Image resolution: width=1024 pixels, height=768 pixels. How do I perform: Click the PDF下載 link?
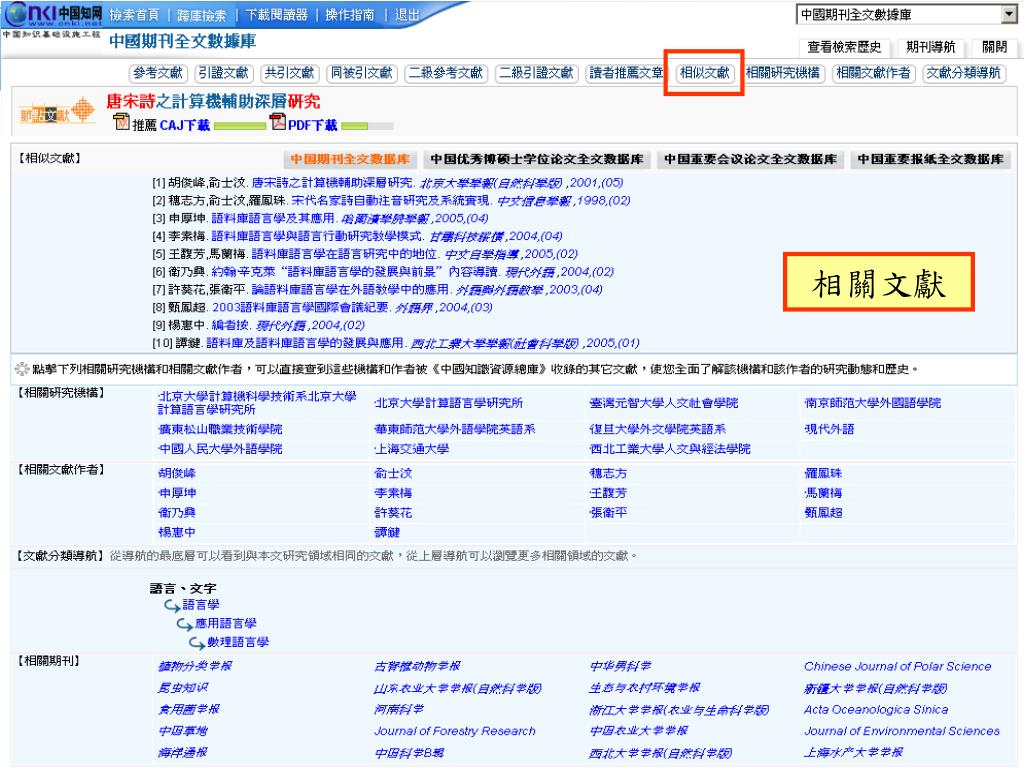pyautogui.click(x=312, y=125)
